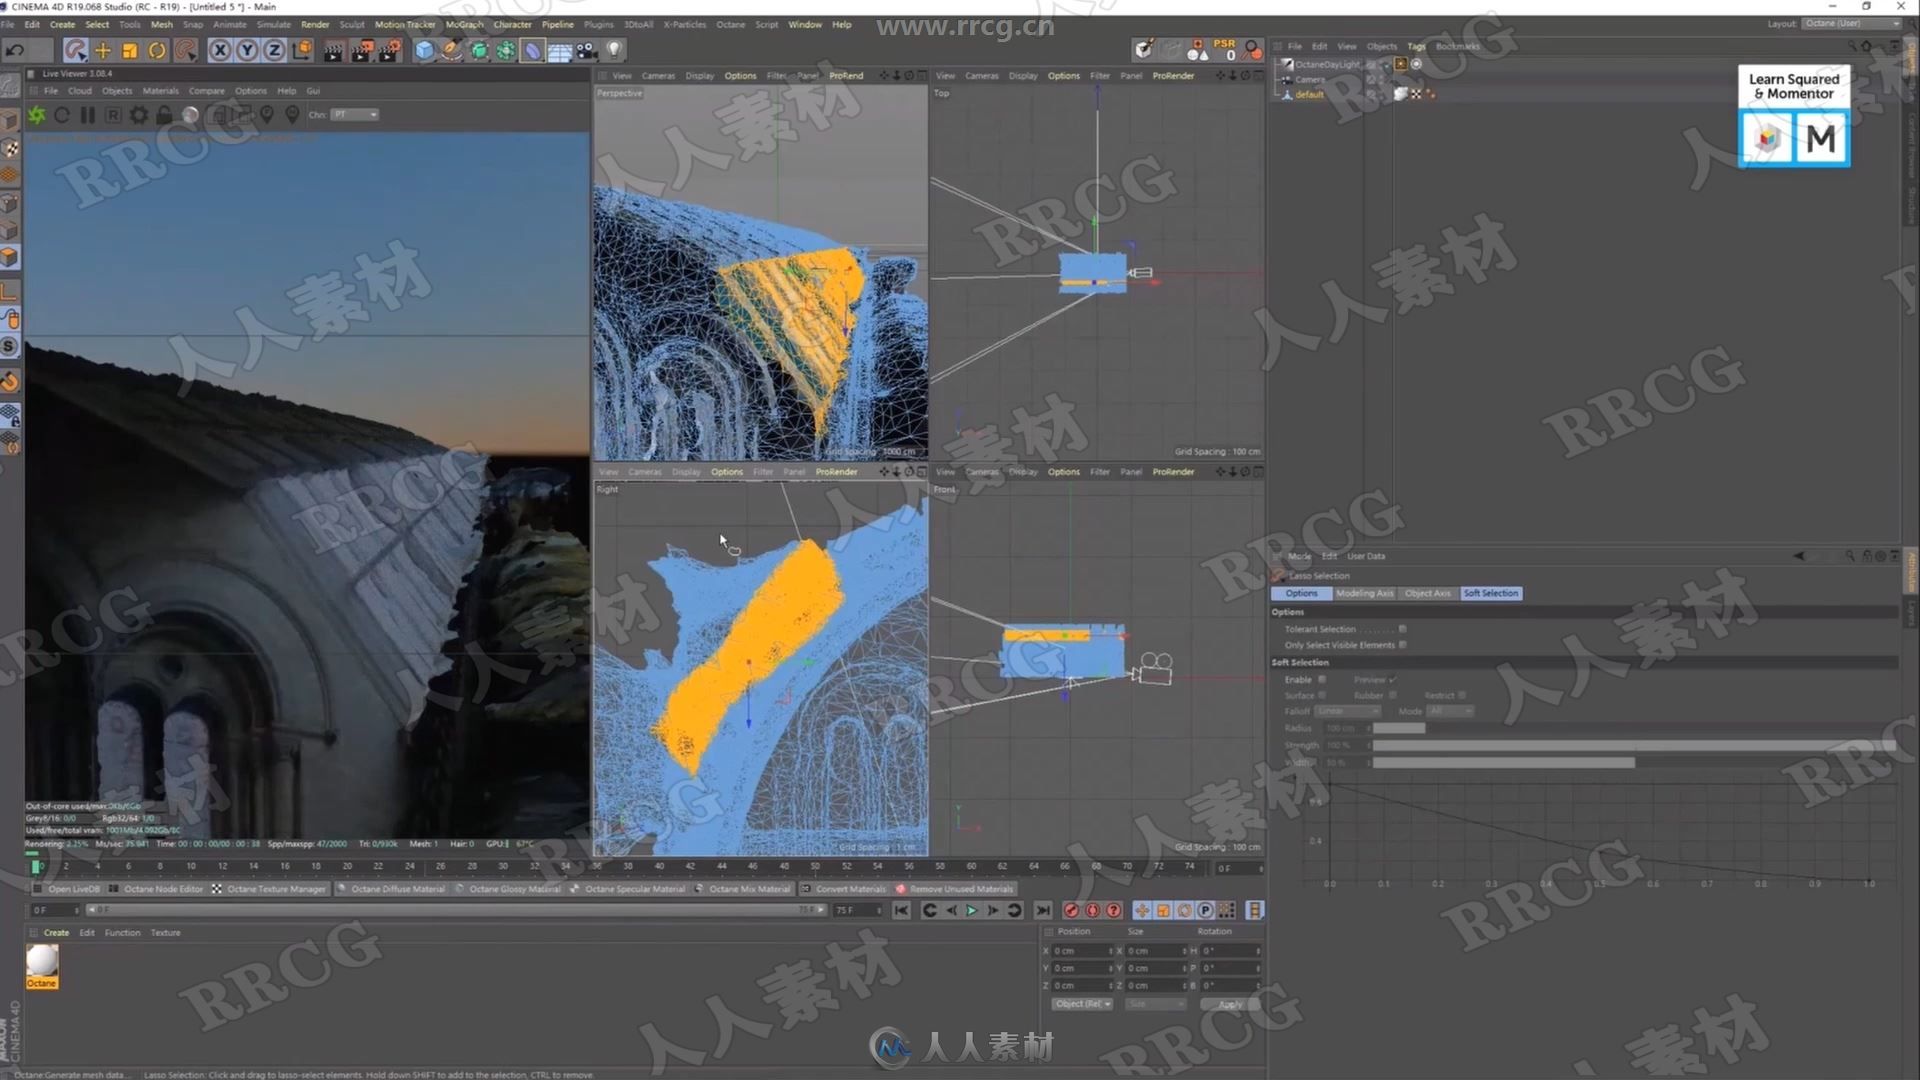The width and height of the screenshot is (1920, 1080).
Task: Open Edit Render Settings icon
Action: pyautogui.click(x=389, y=50)
